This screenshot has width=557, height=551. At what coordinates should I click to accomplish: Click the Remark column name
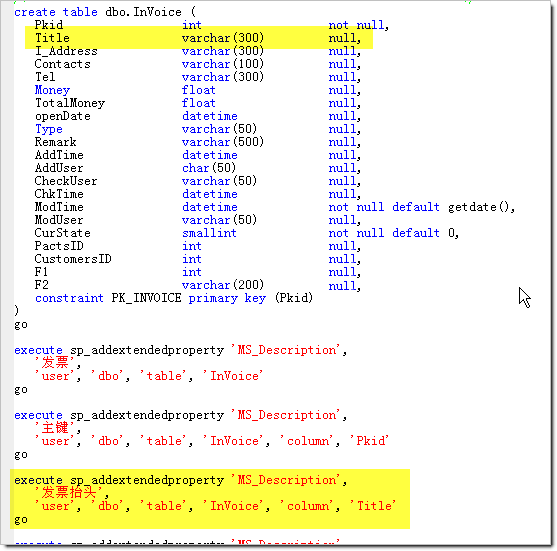[55, 142]
